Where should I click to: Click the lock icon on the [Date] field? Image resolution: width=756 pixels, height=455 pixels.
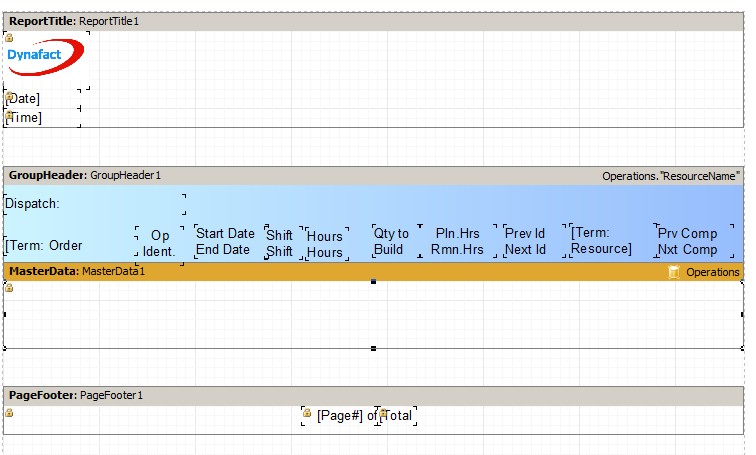pyautogui.click(x=9, y=96)
